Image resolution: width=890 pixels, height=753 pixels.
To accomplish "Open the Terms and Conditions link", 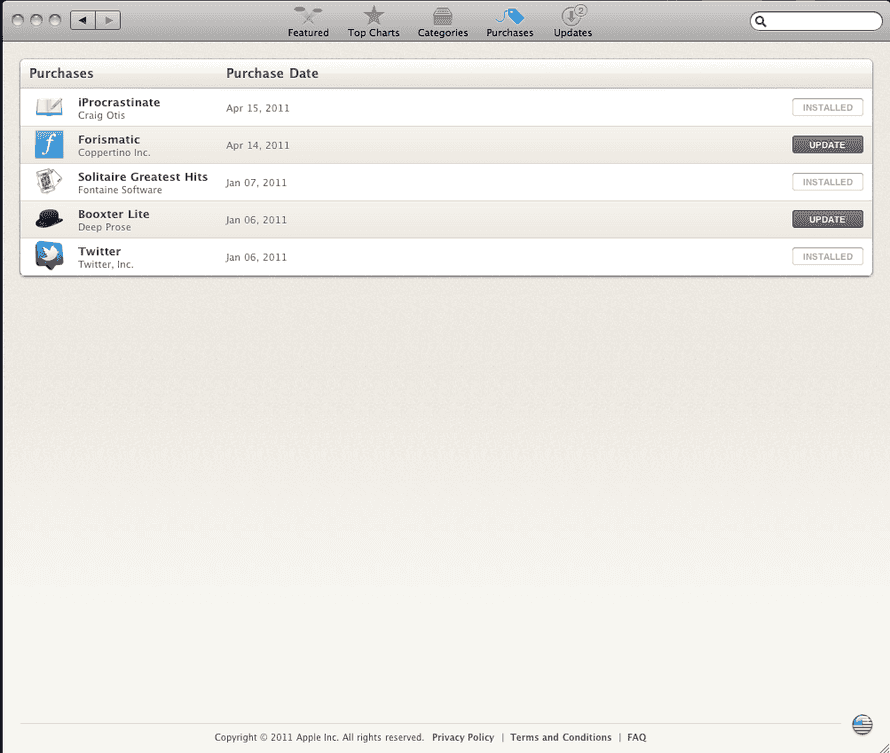I will tap(561, 737).
